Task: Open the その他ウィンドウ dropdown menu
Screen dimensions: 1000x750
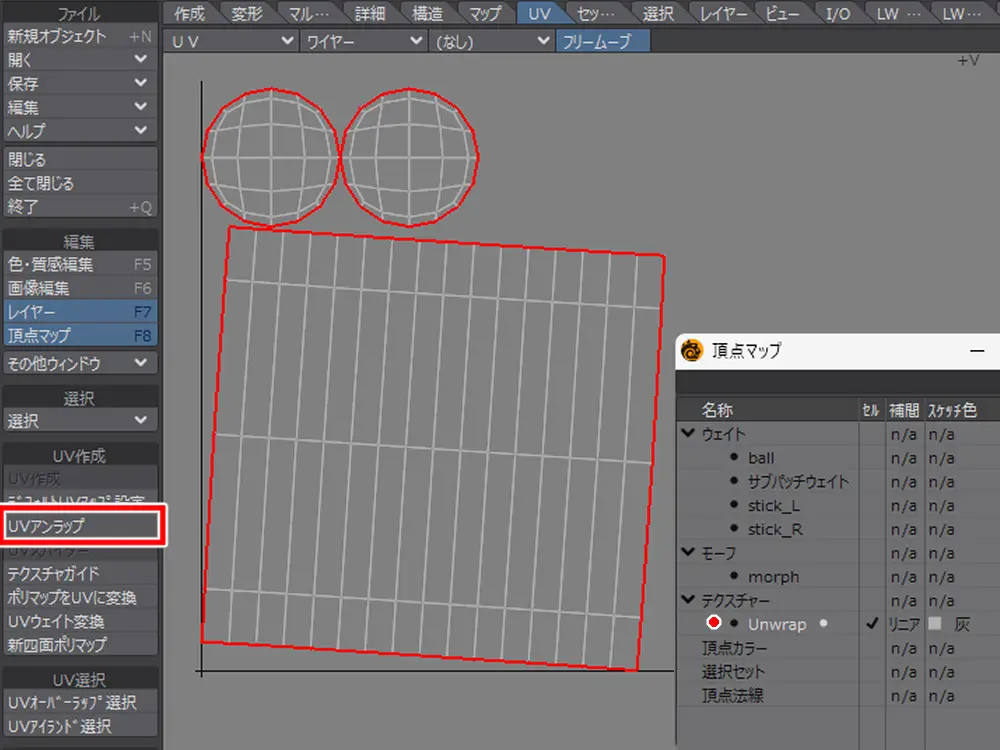Action: tap(80, 364)
